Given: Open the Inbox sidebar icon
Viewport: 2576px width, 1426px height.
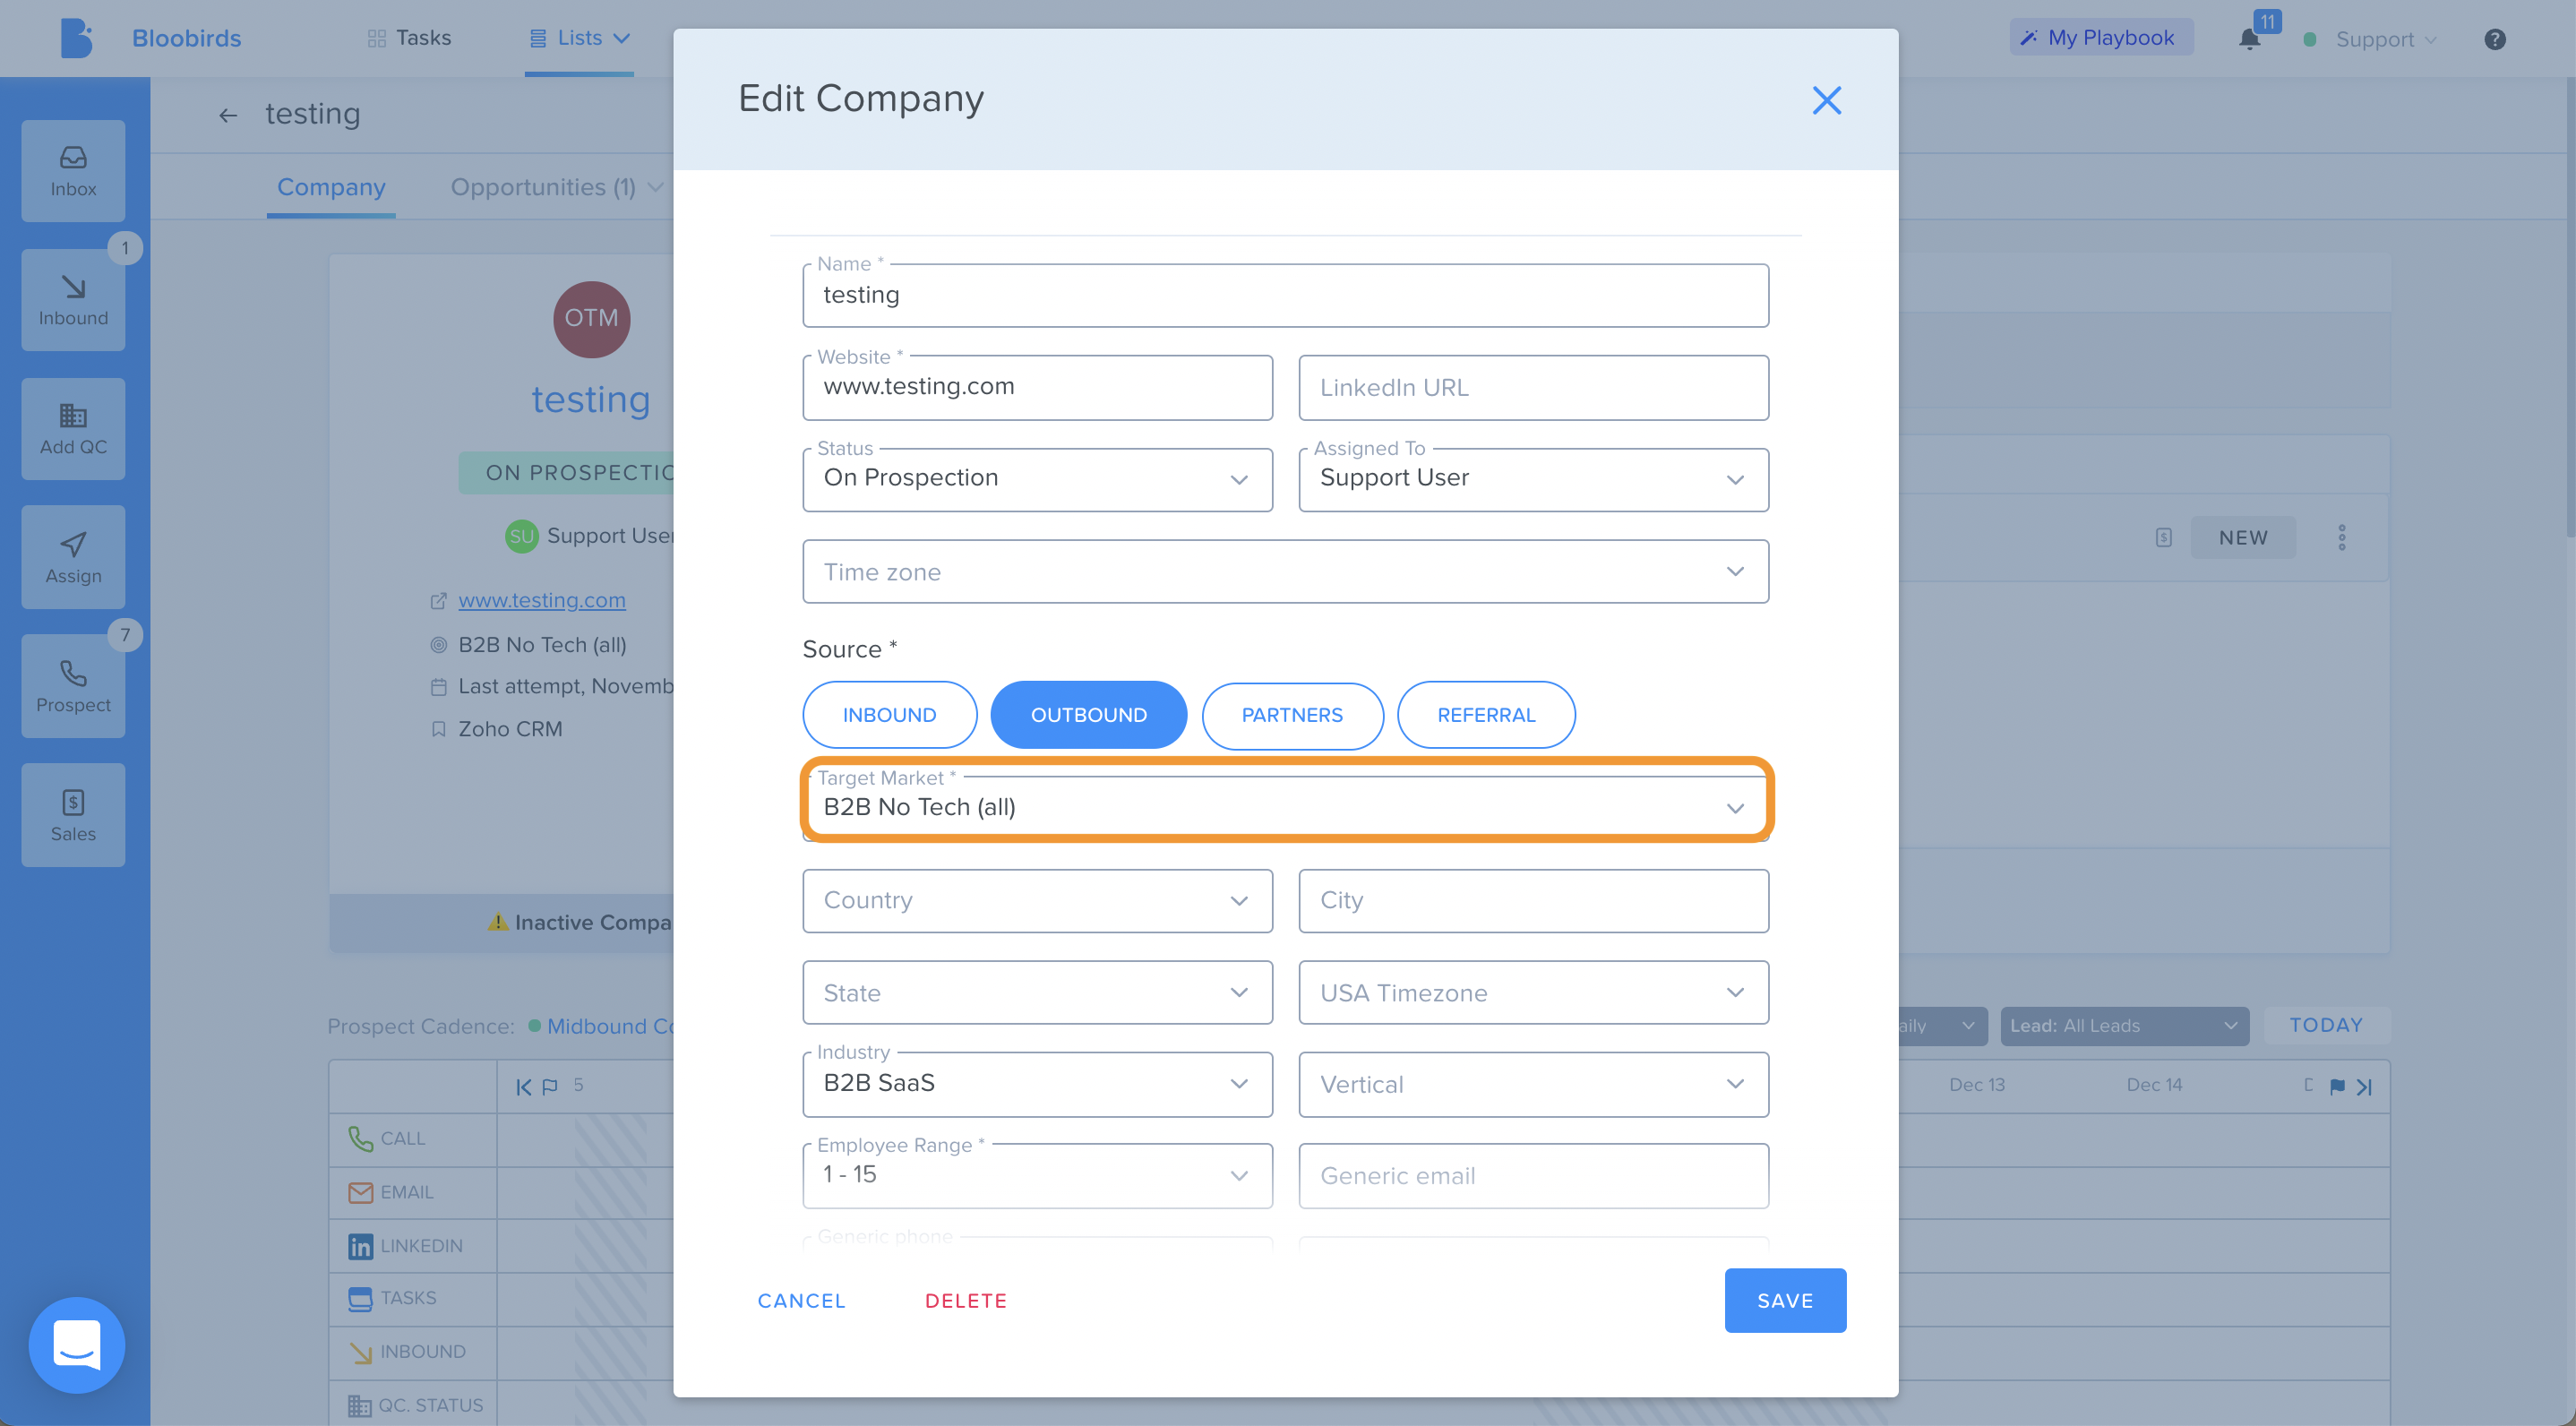Looking at the screenshot, I should 73,171.
